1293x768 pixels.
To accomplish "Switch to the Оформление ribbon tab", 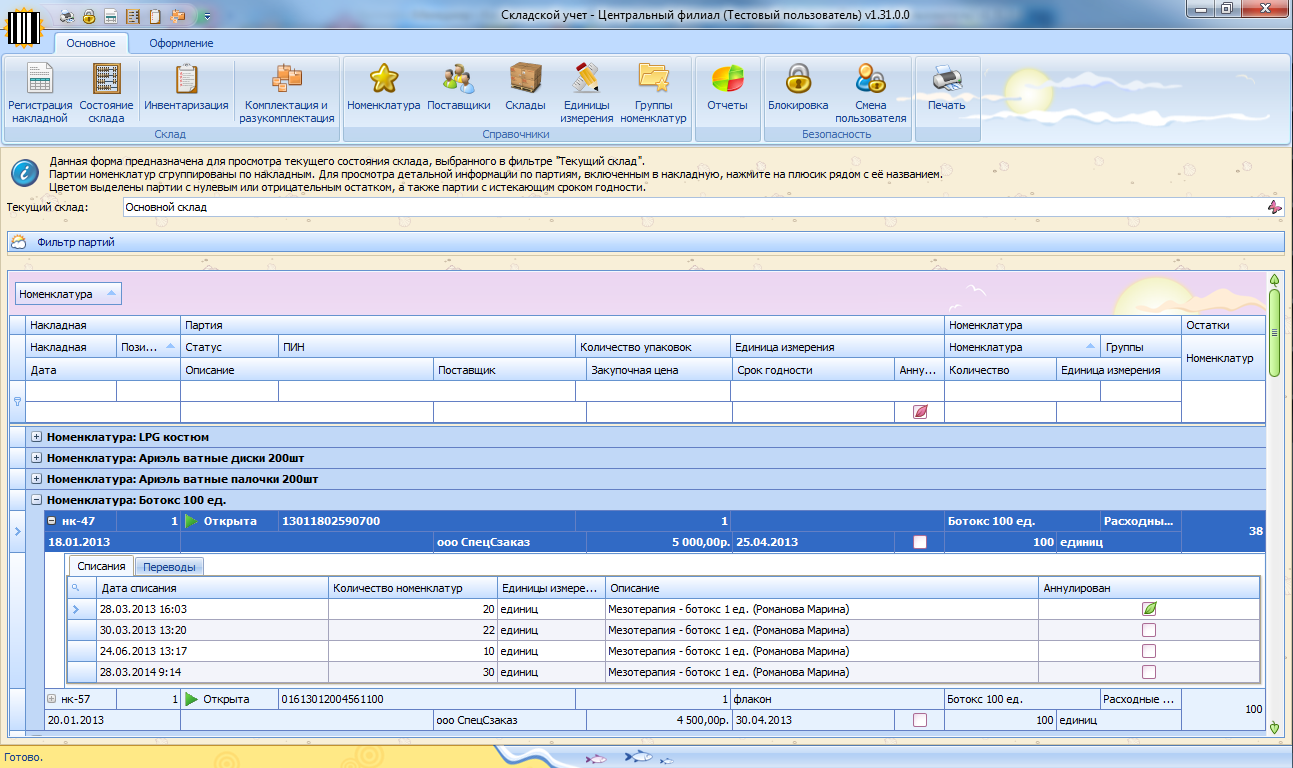I will [181, 43].
